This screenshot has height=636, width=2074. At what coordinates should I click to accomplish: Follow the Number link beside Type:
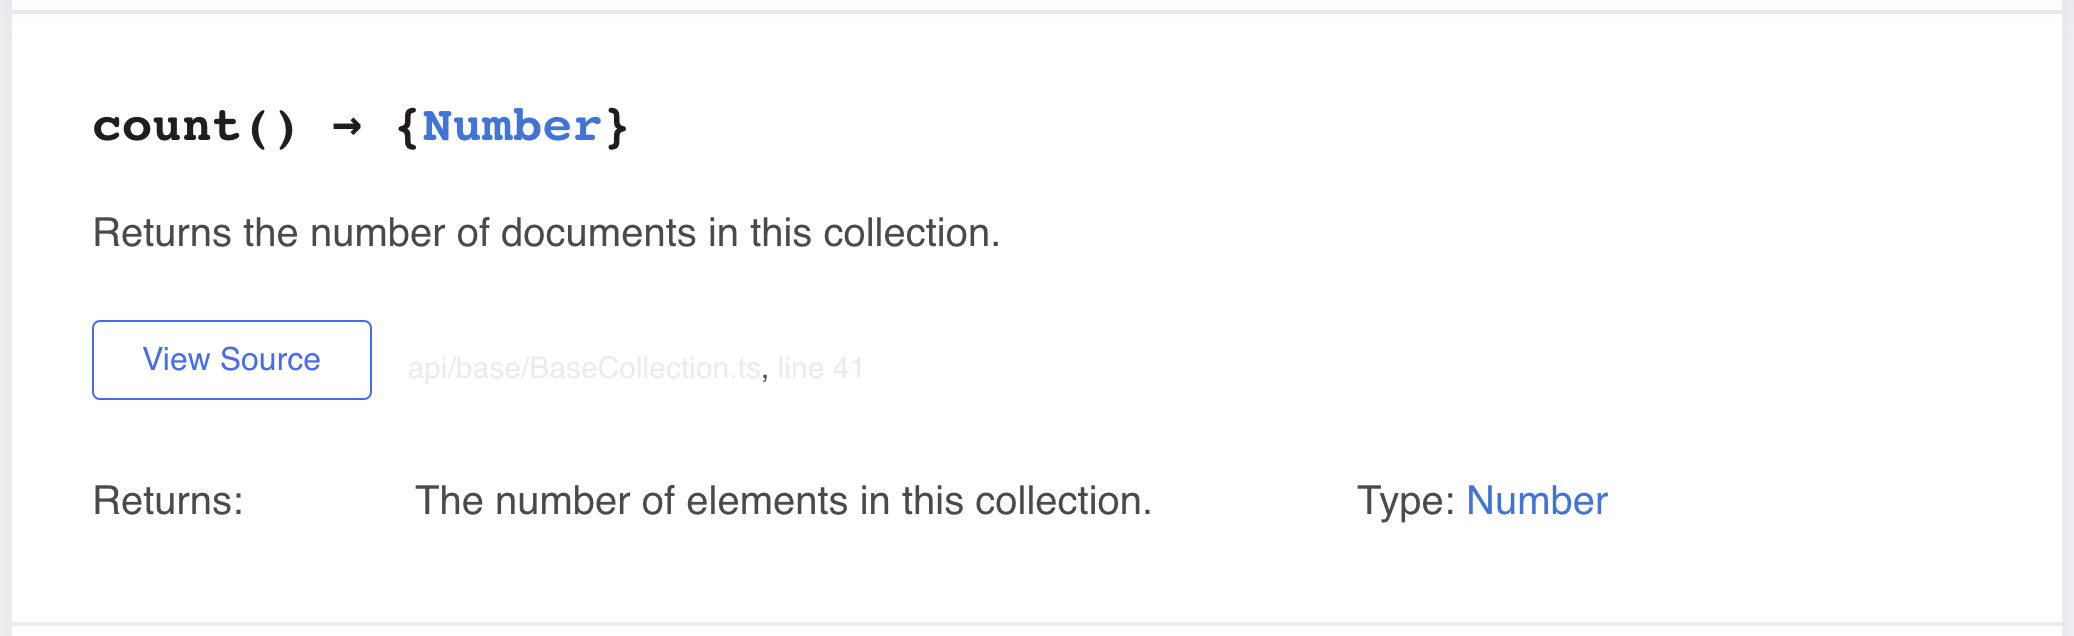point(1536,501)
